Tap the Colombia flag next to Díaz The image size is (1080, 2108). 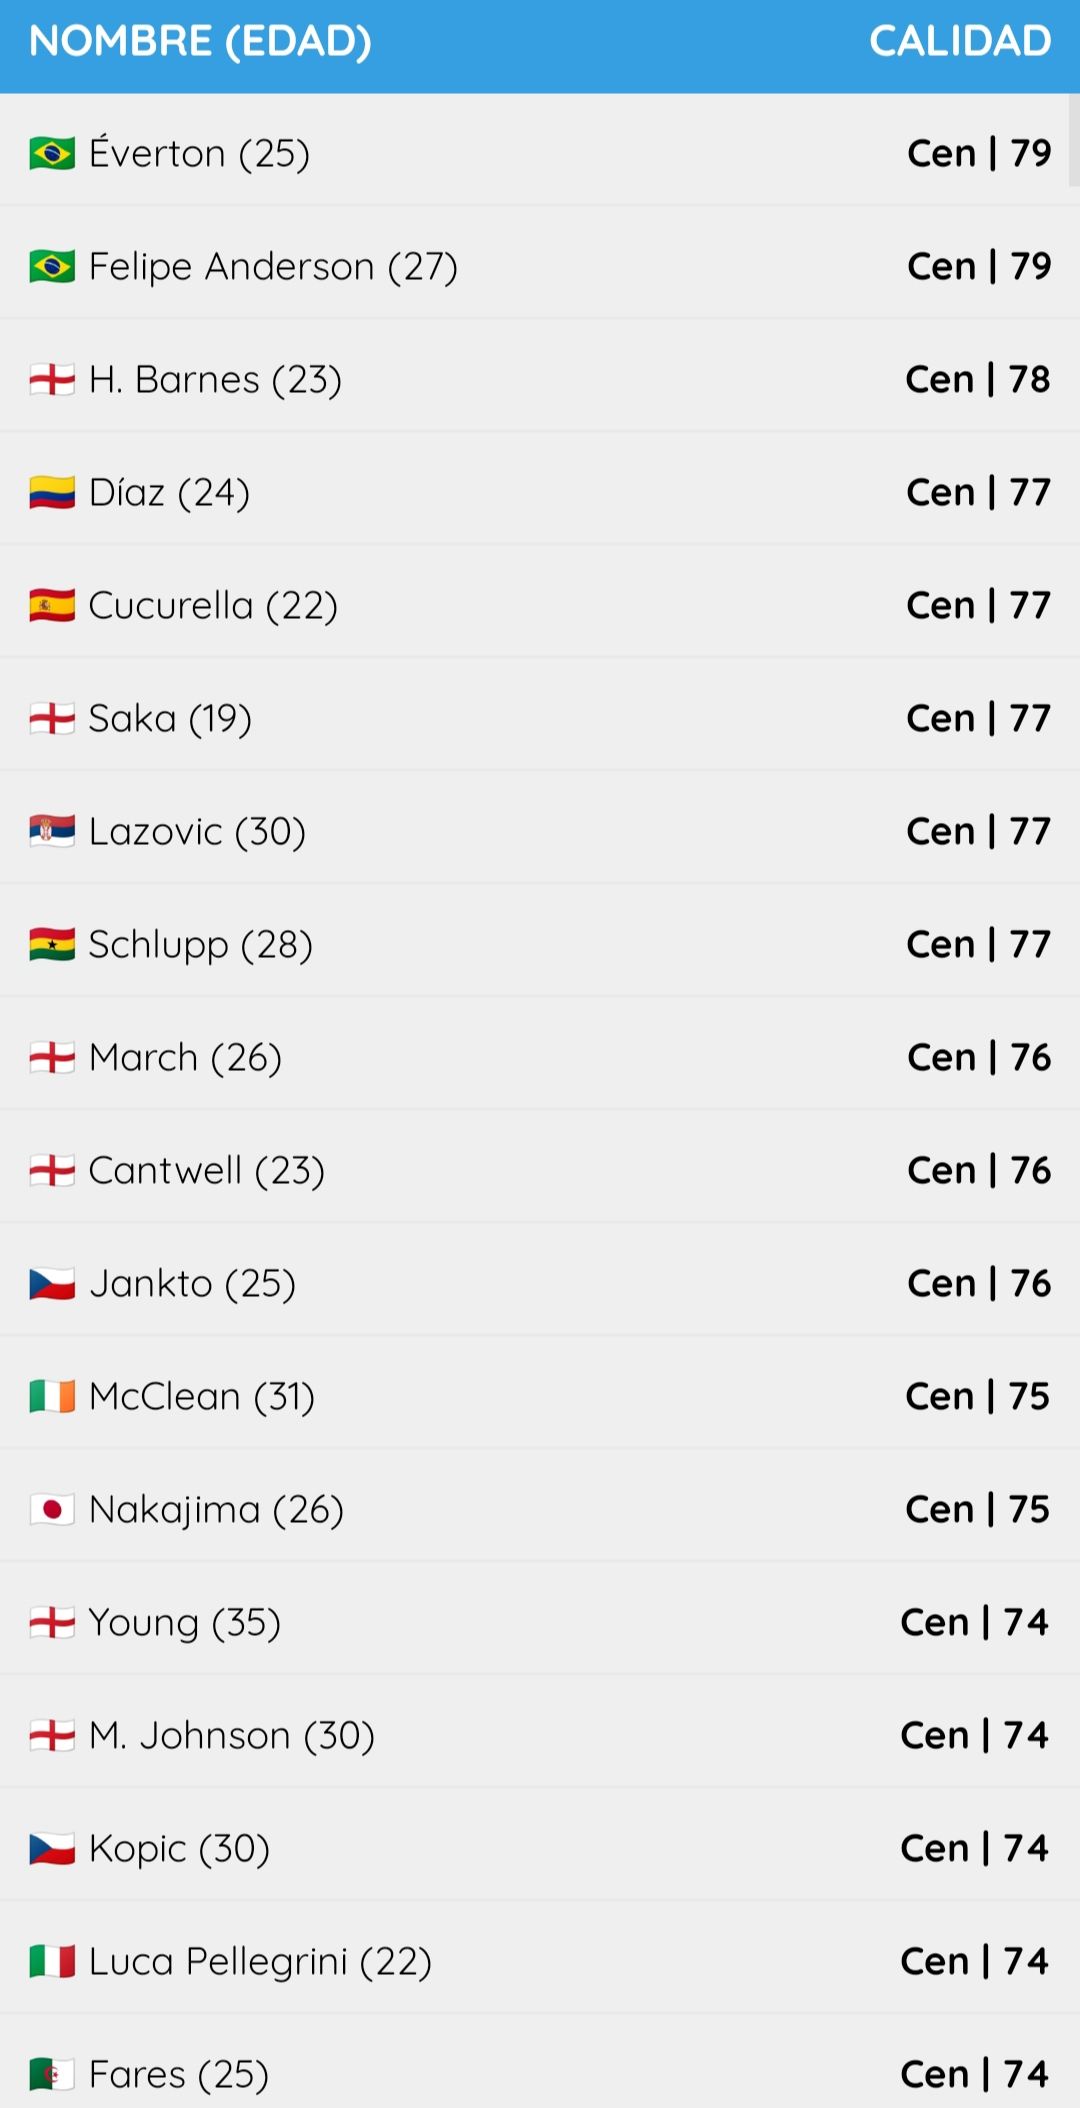coord(52,493)
